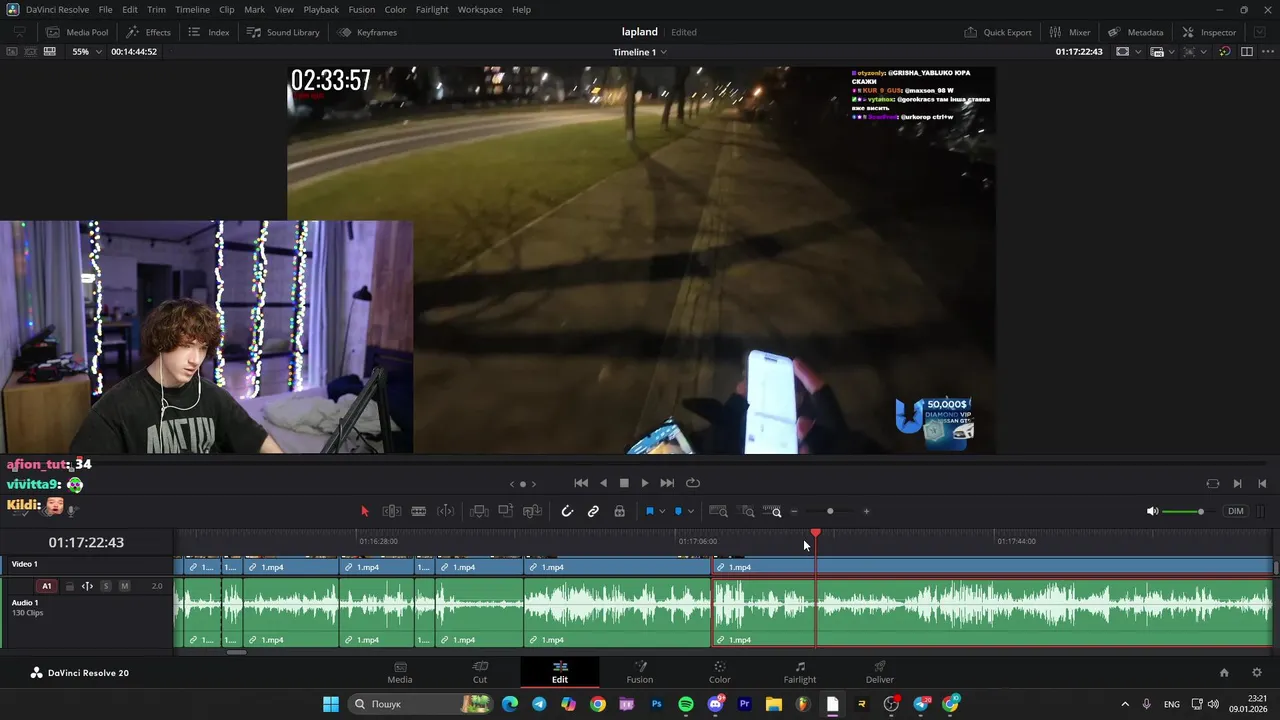The height and width of the screenshot is (720, 1280).
Task: Open Project Settings gear icon
Action: click(x=1257, y=673)
